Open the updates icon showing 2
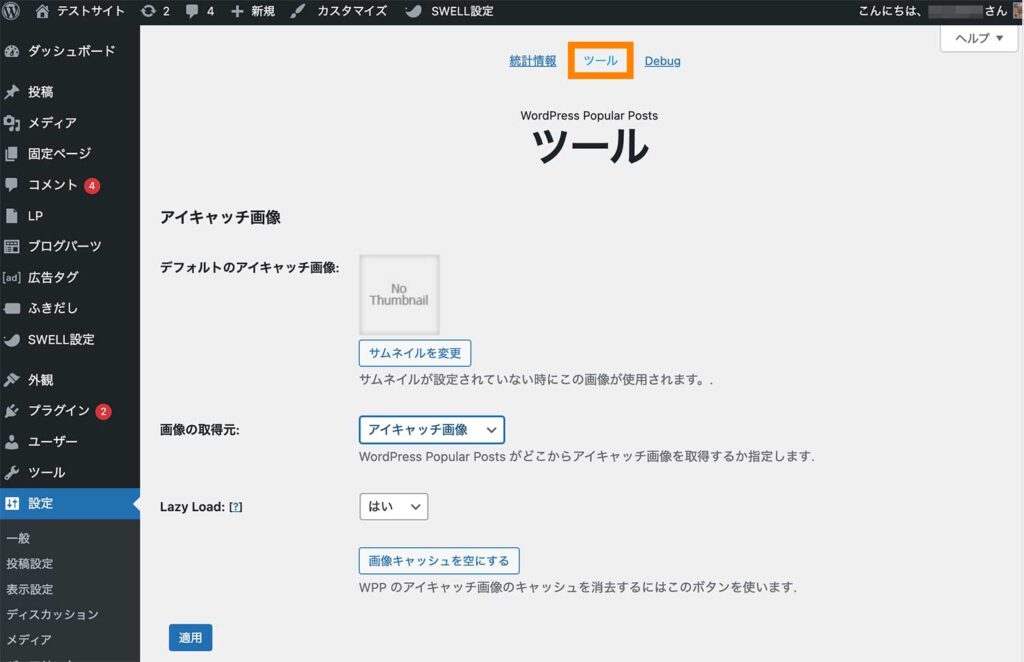This screenshot has width=1024, height=662. point(148,11)
